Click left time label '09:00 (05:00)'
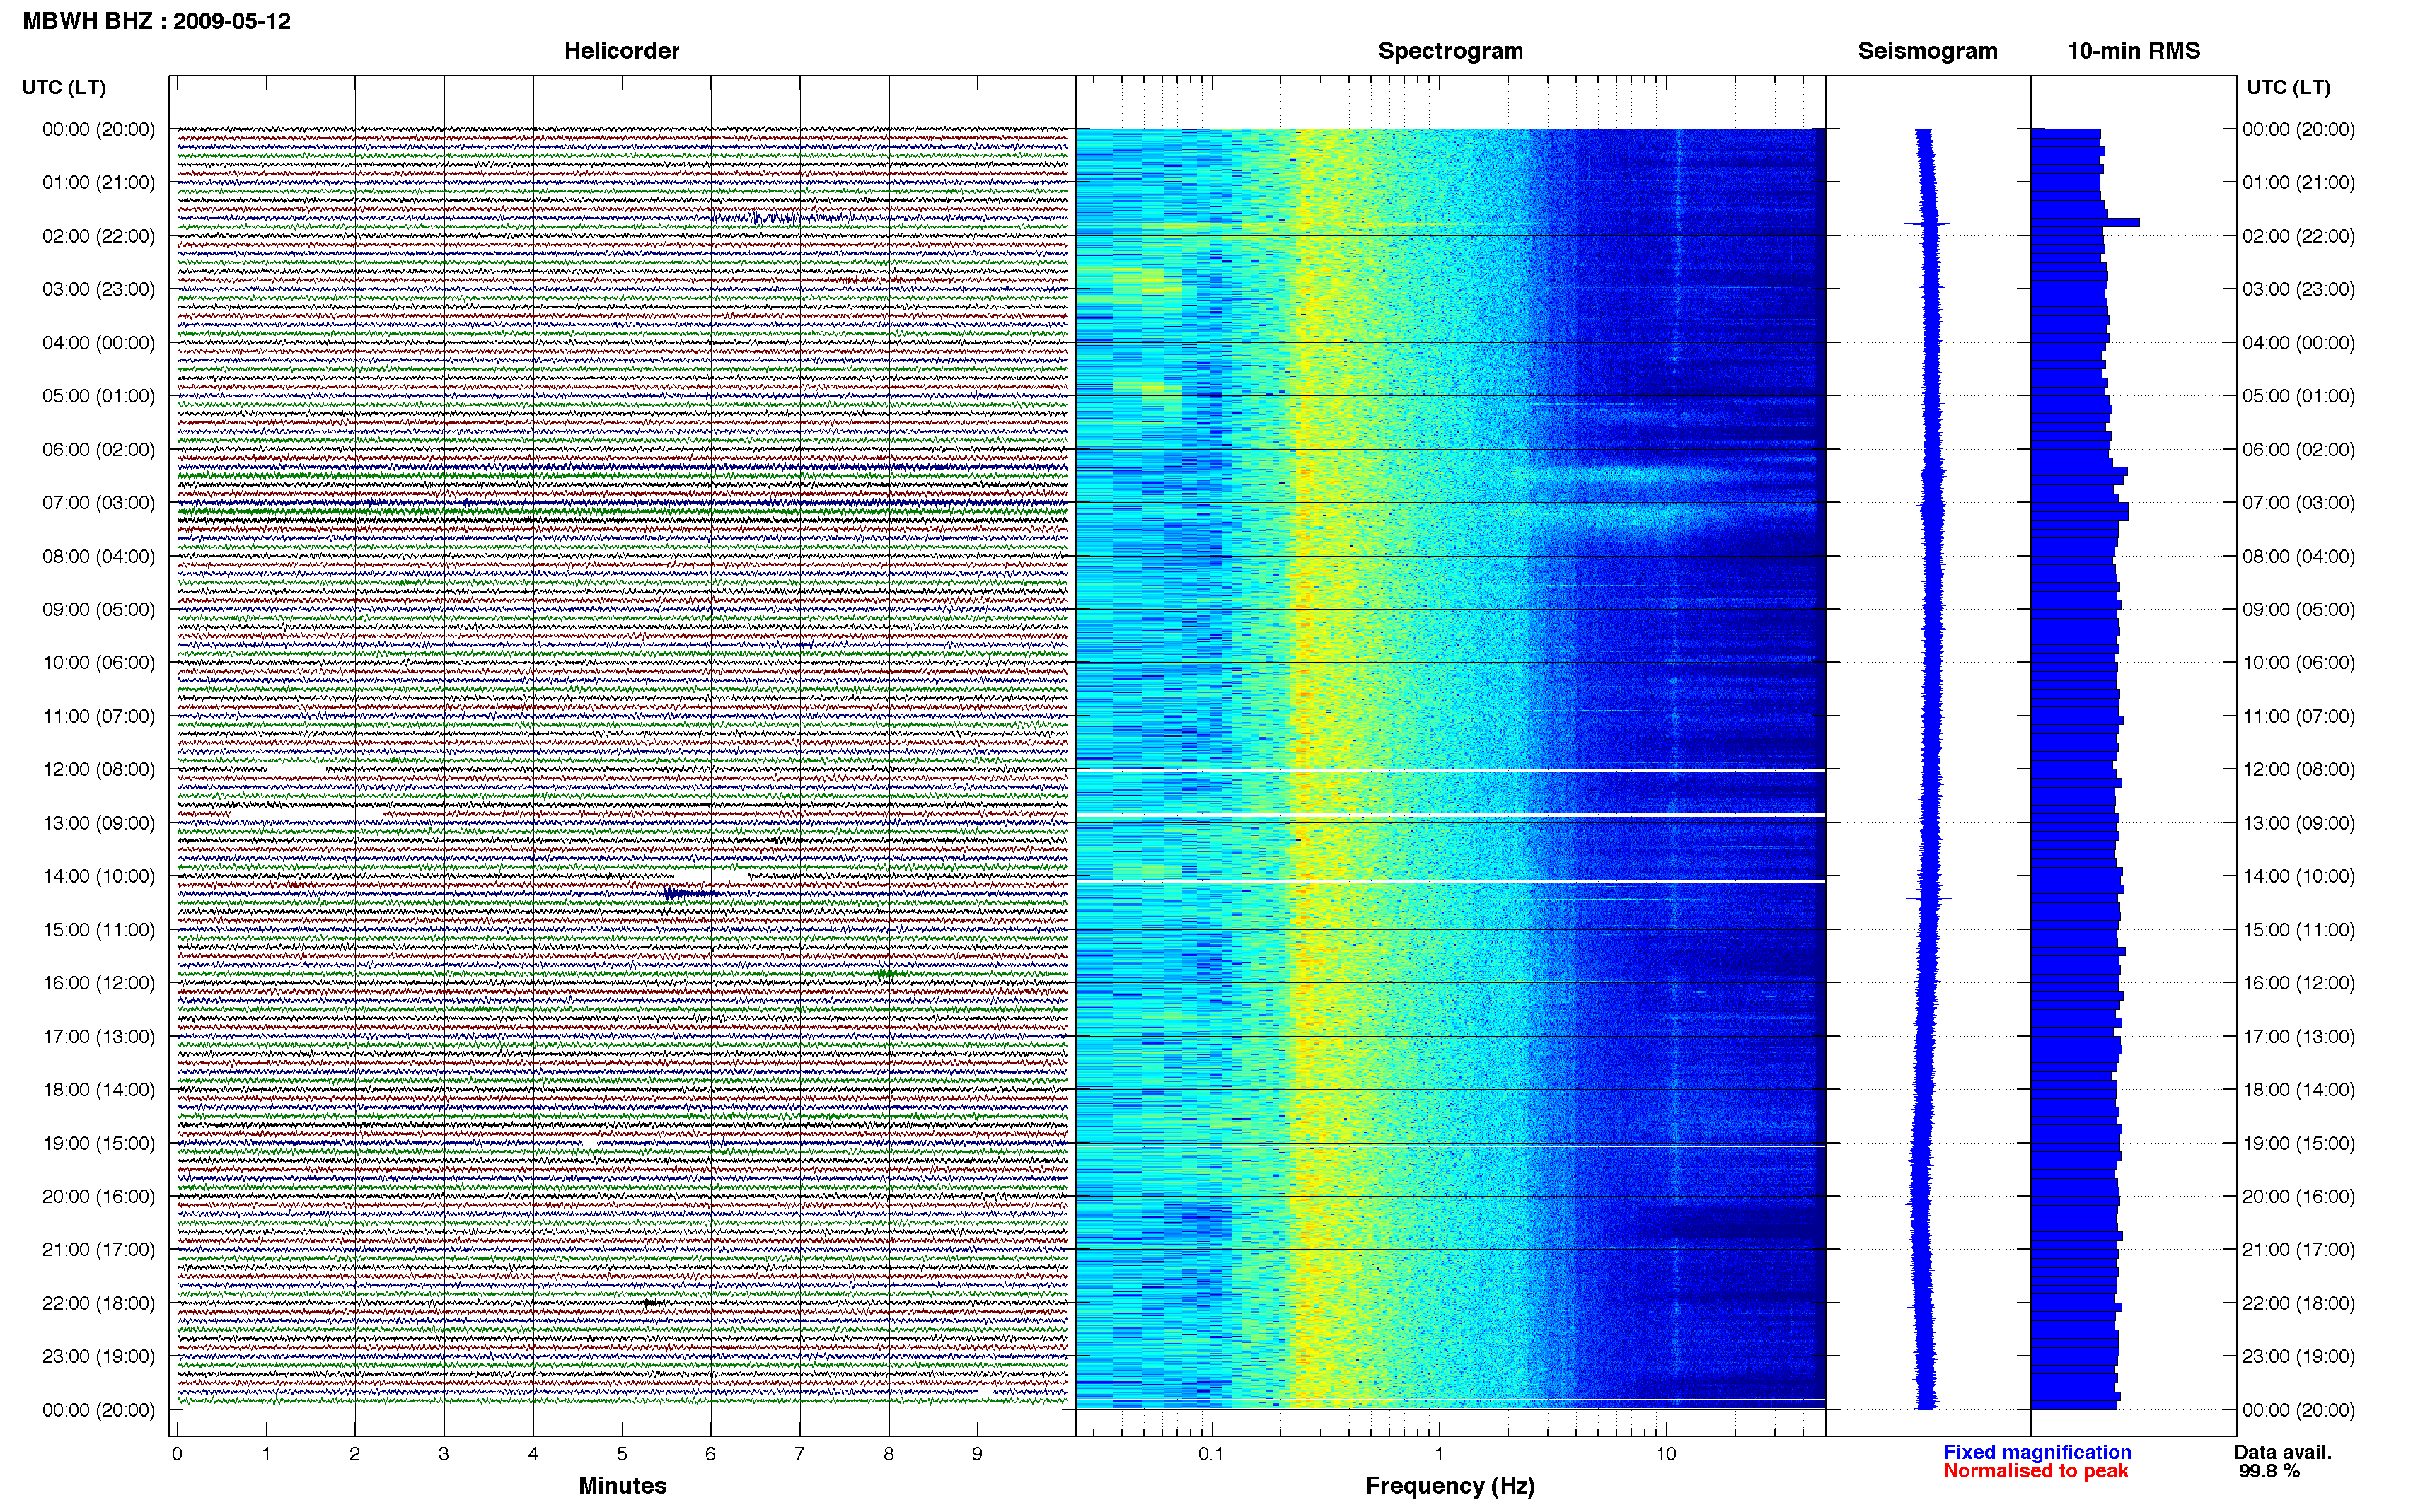This screenshot has height=1512, width=2418. (98, 609)
